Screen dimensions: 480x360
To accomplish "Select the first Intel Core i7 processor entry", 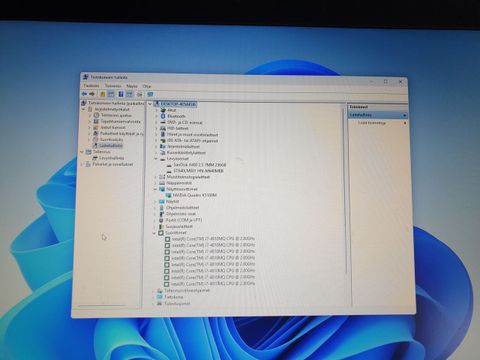I will point(213,239).
